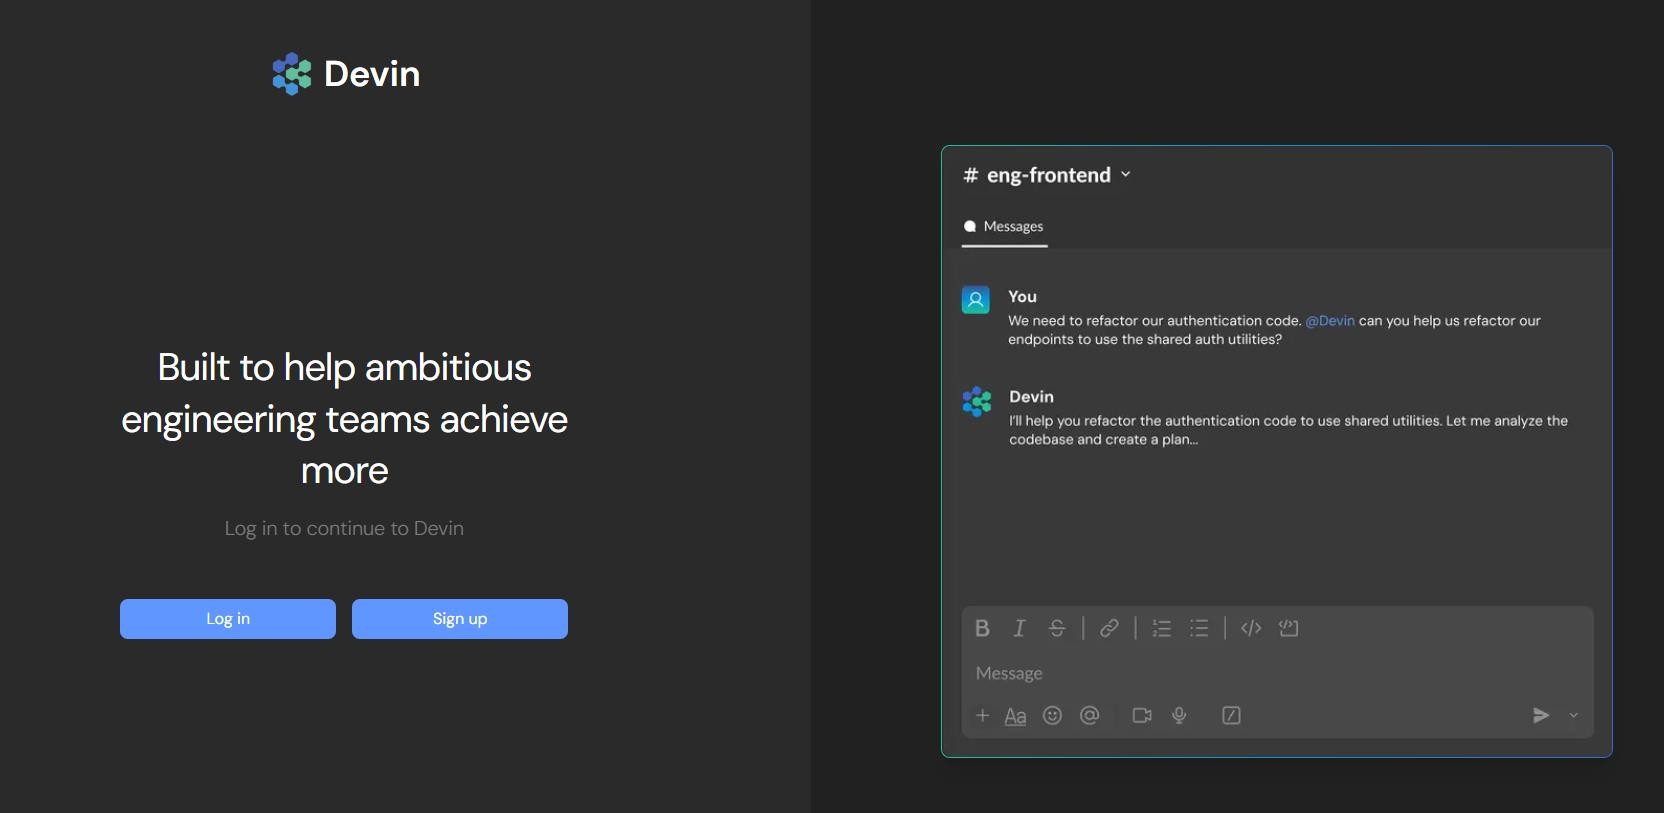Insert a bulleted list
This screenshot has height=813, width=1664.
(1199, 628)
